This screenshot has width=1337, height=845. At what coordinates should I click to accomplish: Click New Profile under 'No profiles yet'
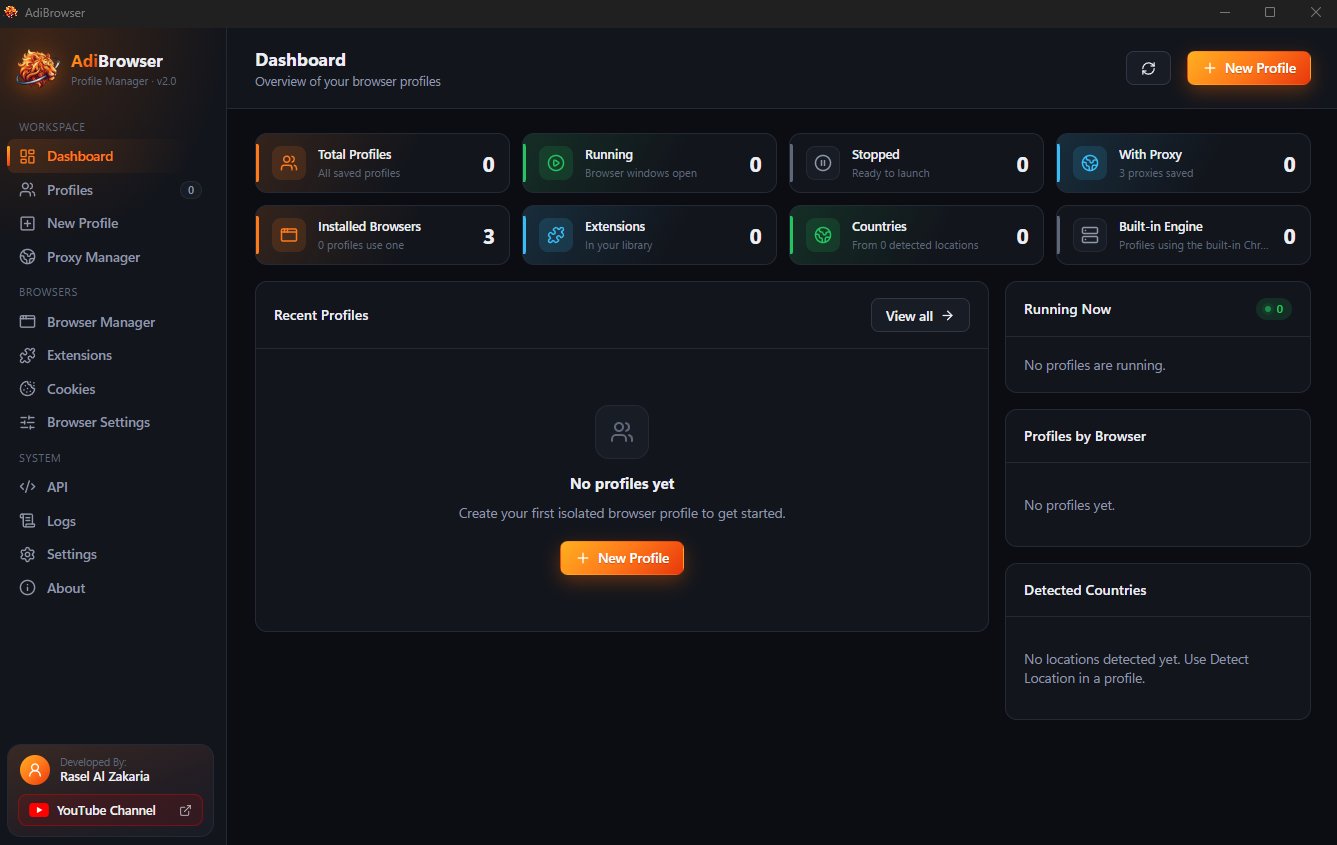[622, 558]
